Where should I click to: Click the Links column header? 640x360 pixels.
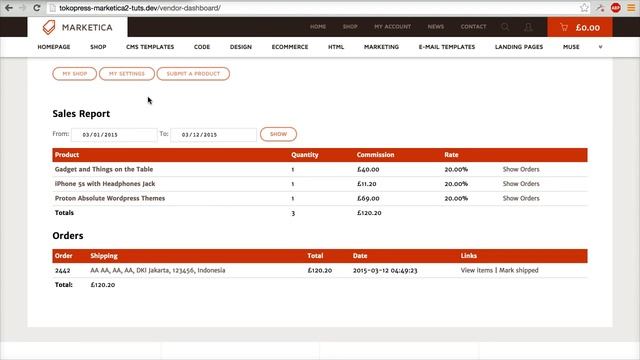469,256
